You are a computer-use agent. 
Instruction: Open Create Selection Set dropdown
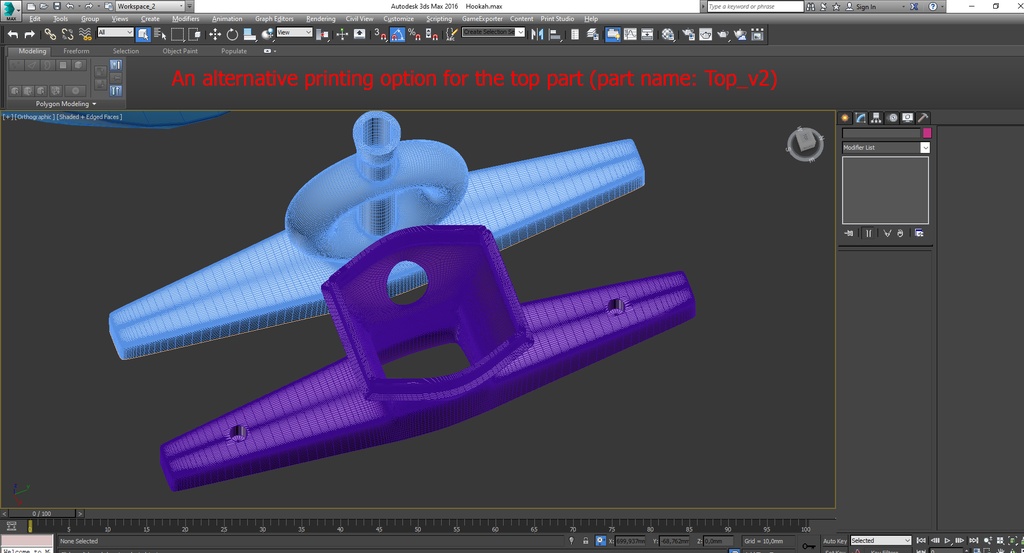click(493, 32)
